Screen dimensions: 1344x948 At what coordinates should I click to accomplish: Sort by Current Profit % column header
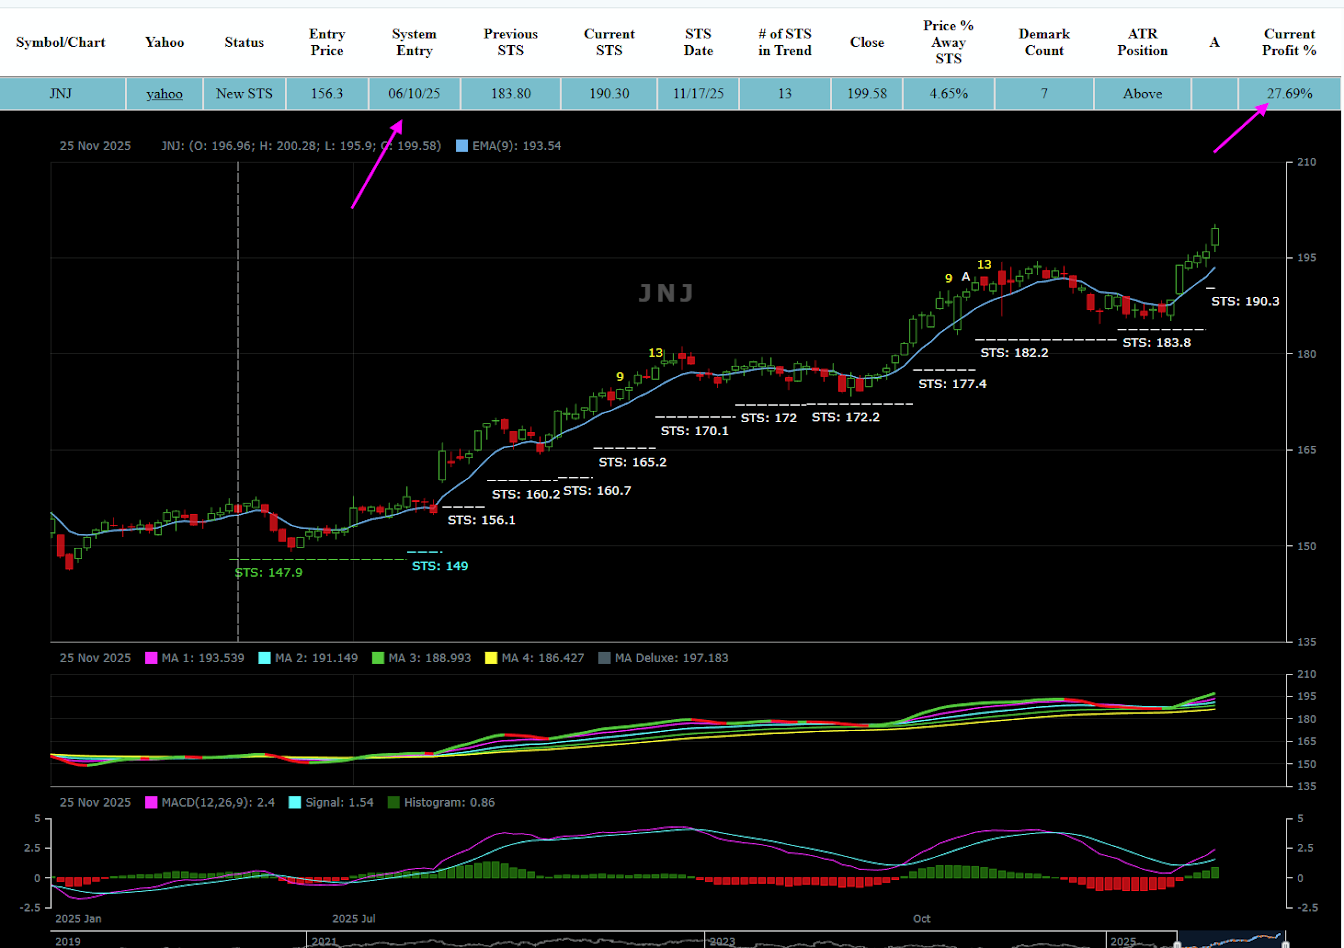[x=1289, y=42]
